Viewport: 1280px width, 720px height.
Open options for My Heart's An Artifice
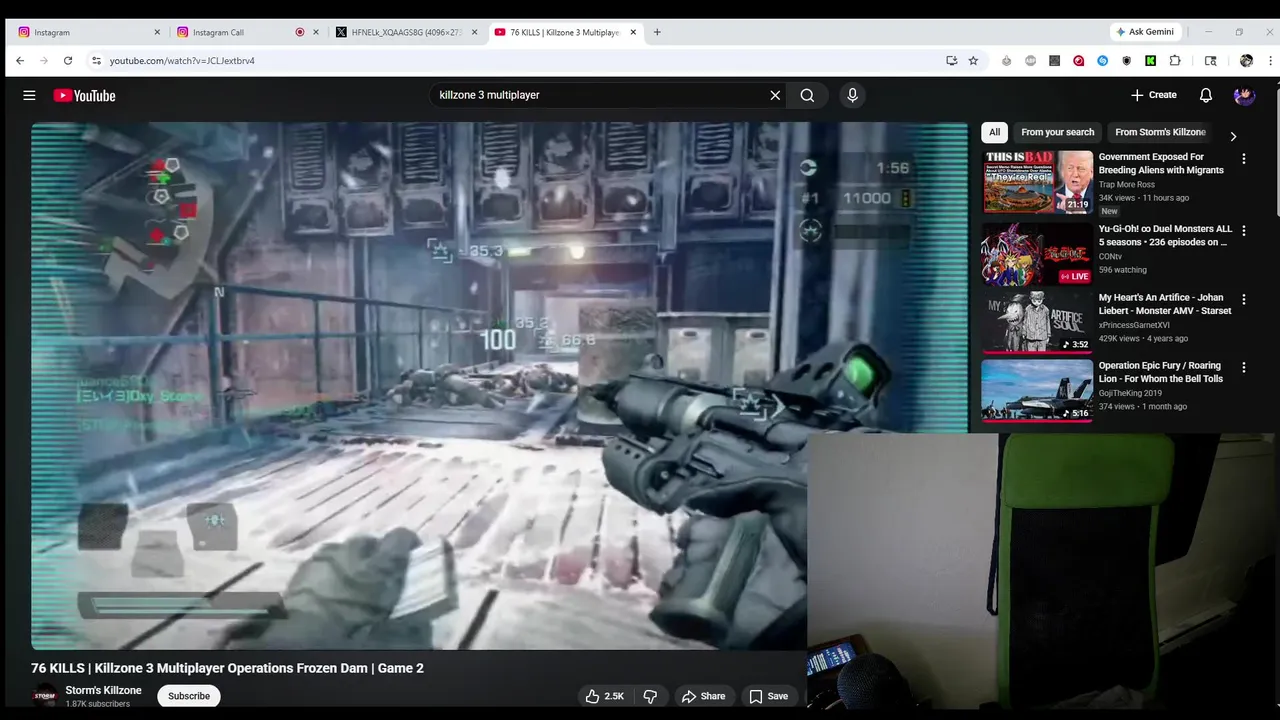tap(1244, 299)
